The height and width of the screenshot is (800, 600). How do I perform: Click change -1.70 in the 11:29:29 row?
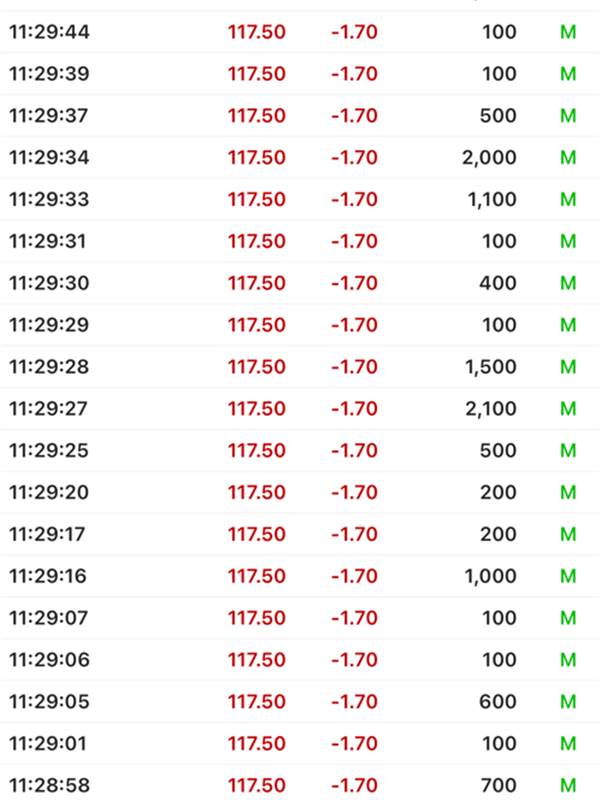pos(355,325)
